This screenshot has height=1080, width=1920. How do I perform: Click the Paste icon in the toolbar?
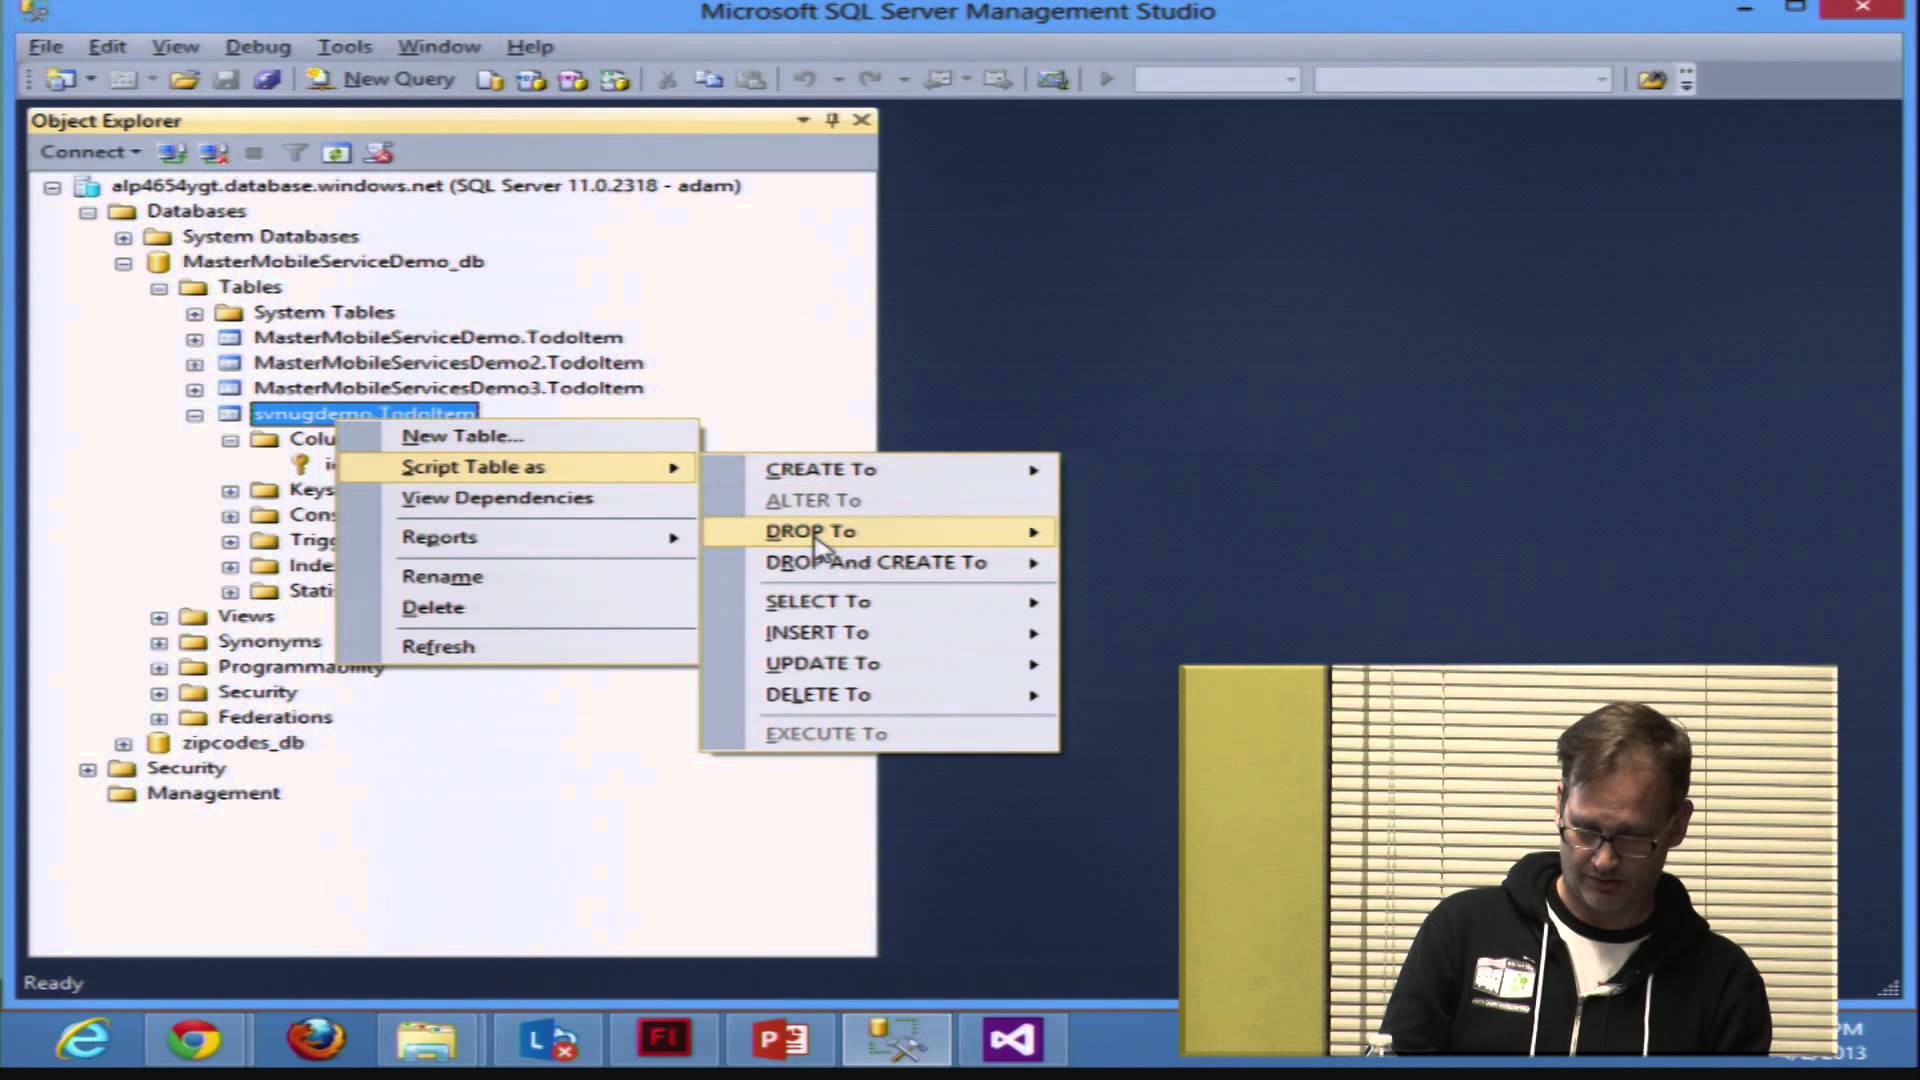point(751,79)
